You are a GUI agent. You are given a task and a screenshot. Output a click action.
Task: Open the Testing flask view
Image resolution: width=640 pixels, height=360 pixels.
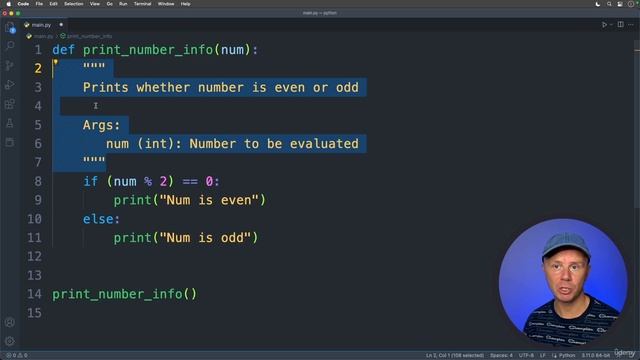pyautogui.click(x=10, y=123)
